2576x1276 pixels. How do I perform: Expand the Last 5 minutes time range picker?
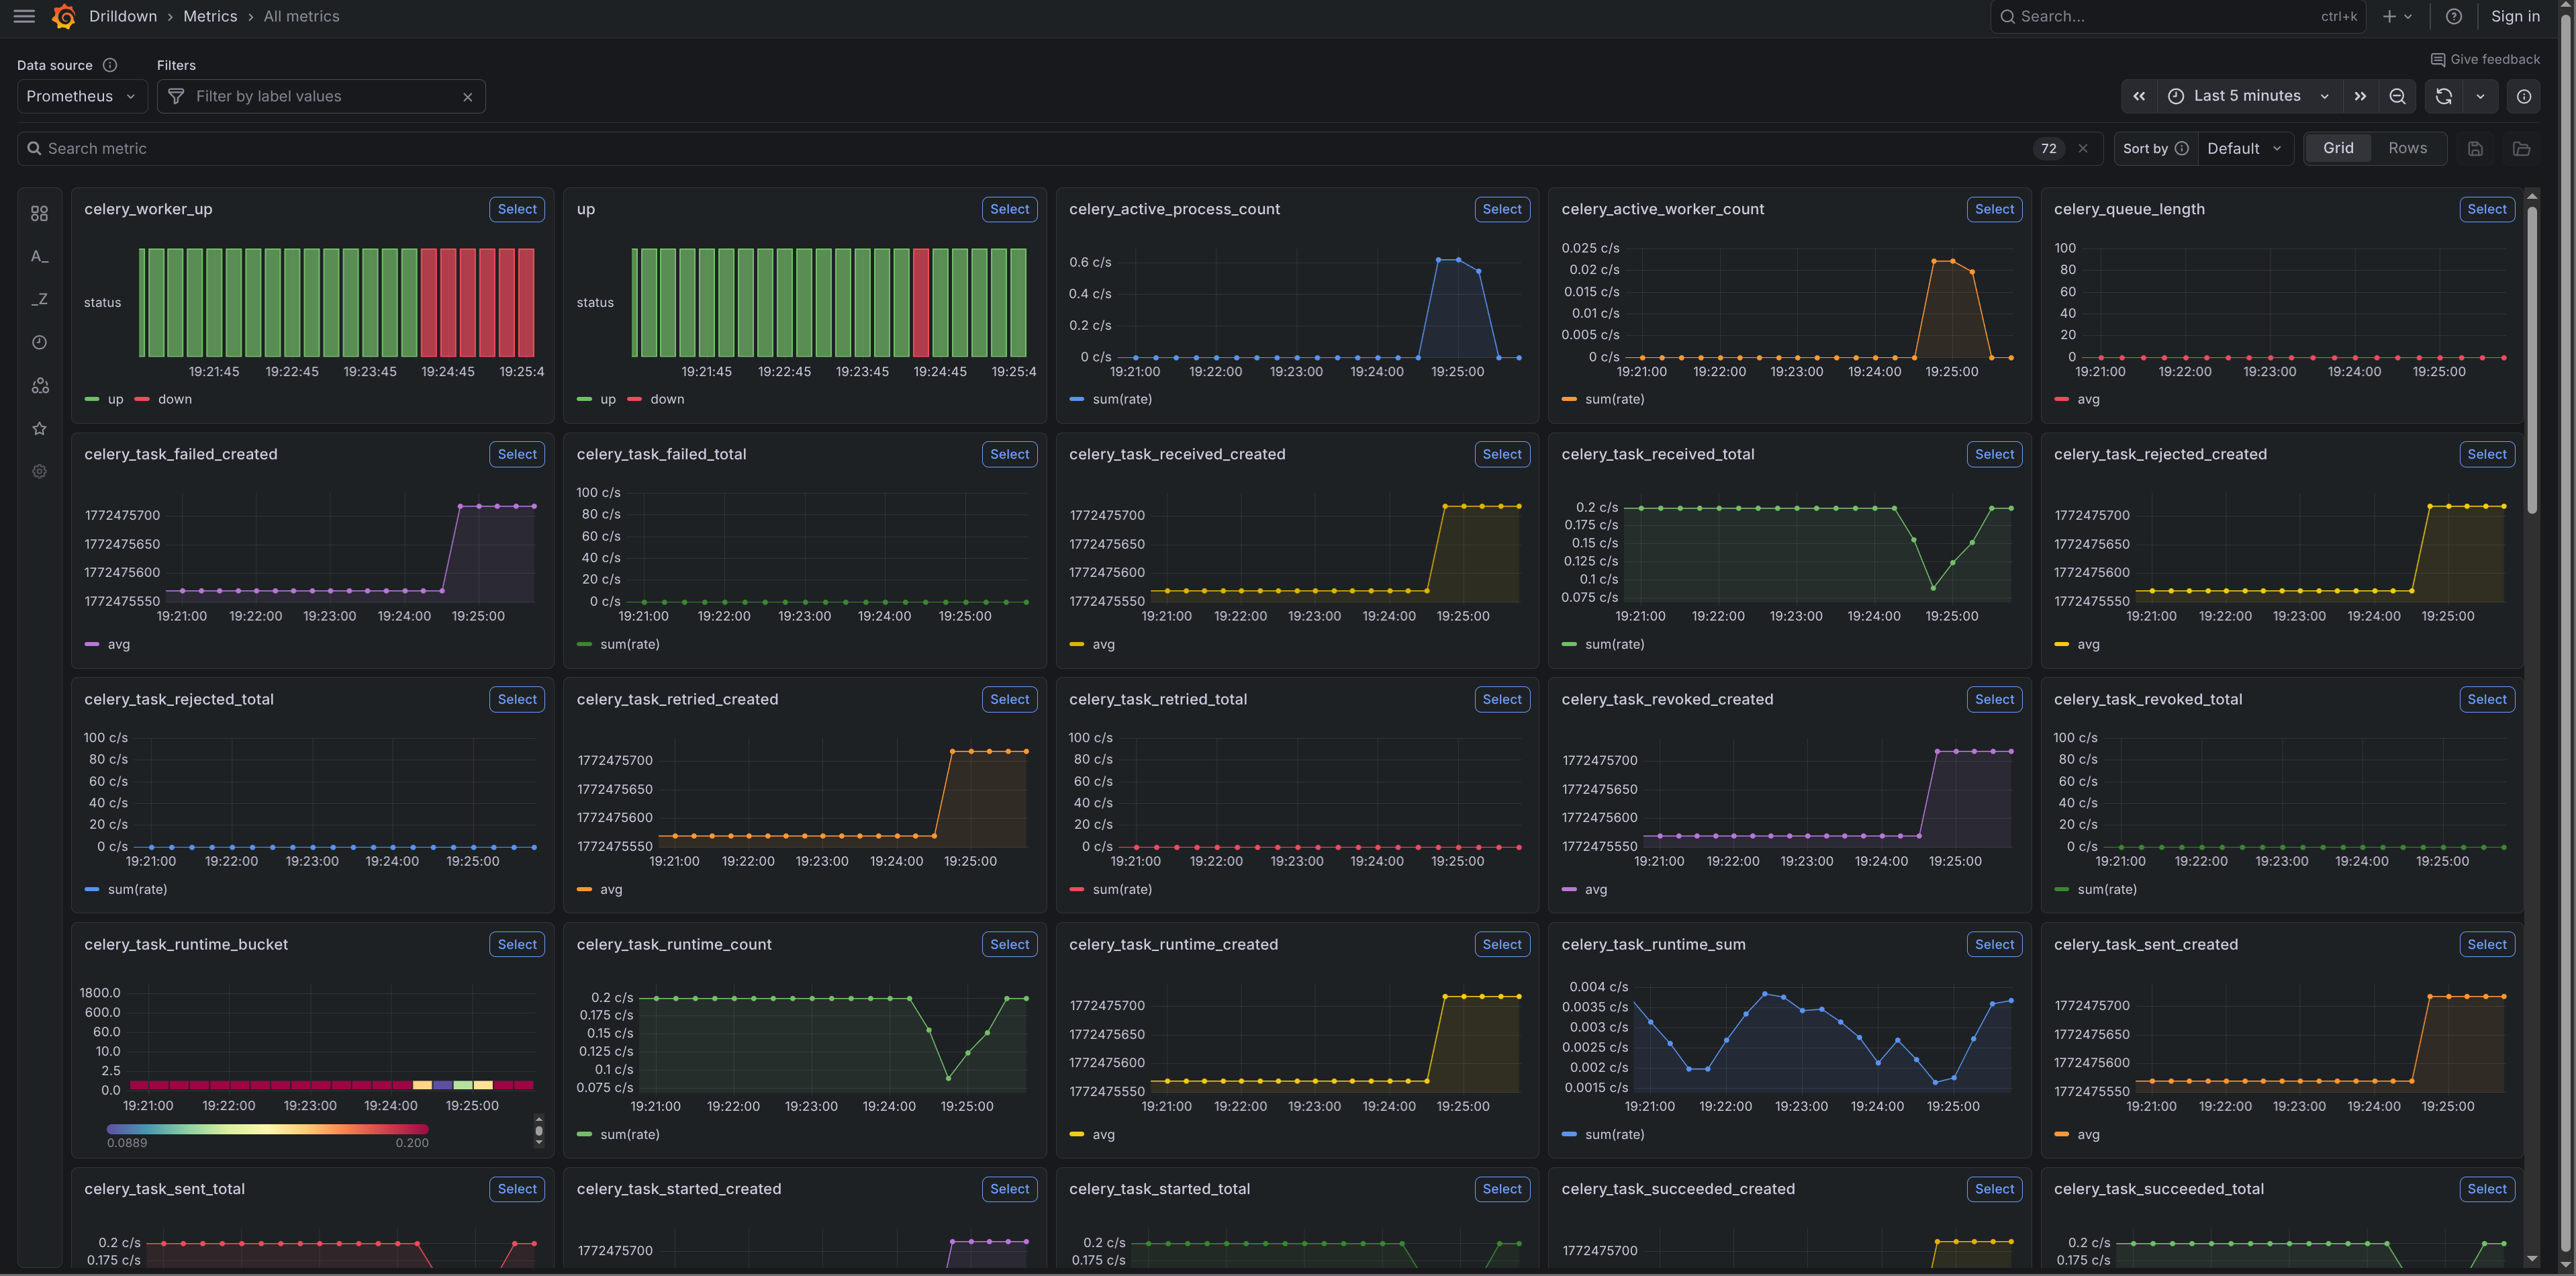point(2246,95)
